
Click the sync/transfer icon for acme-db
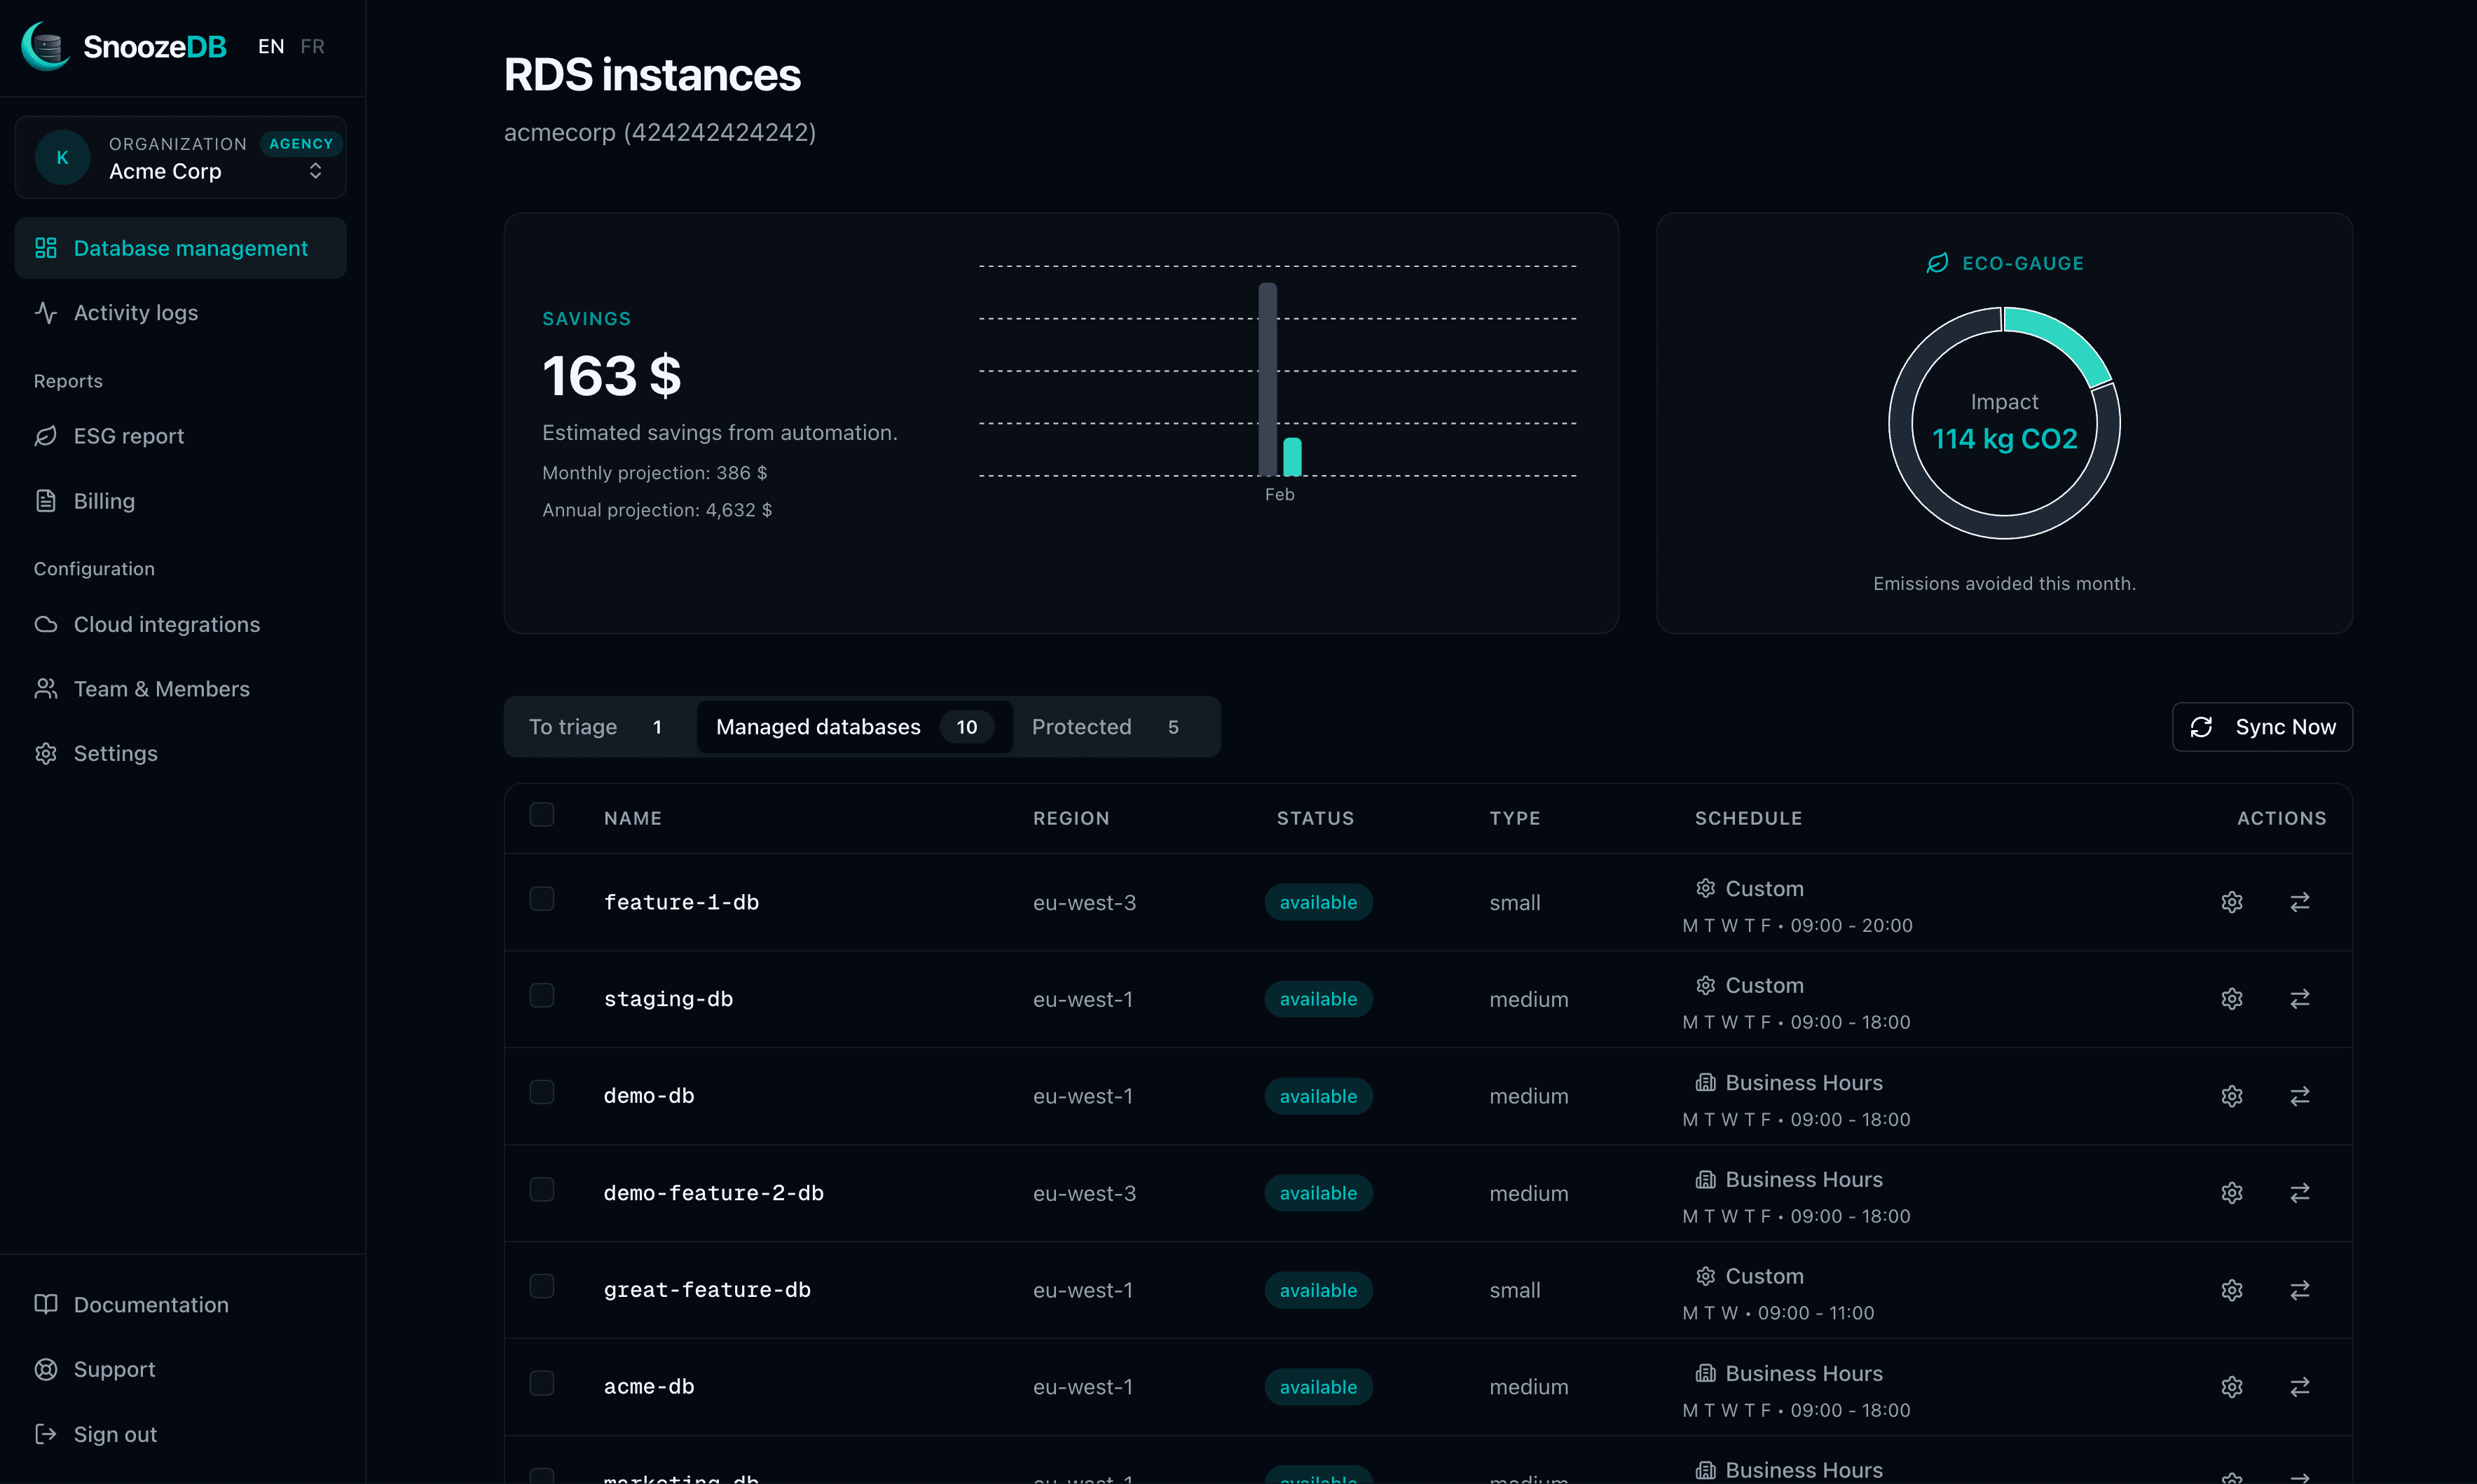pyautogui.click(x=2299, y=1386)
